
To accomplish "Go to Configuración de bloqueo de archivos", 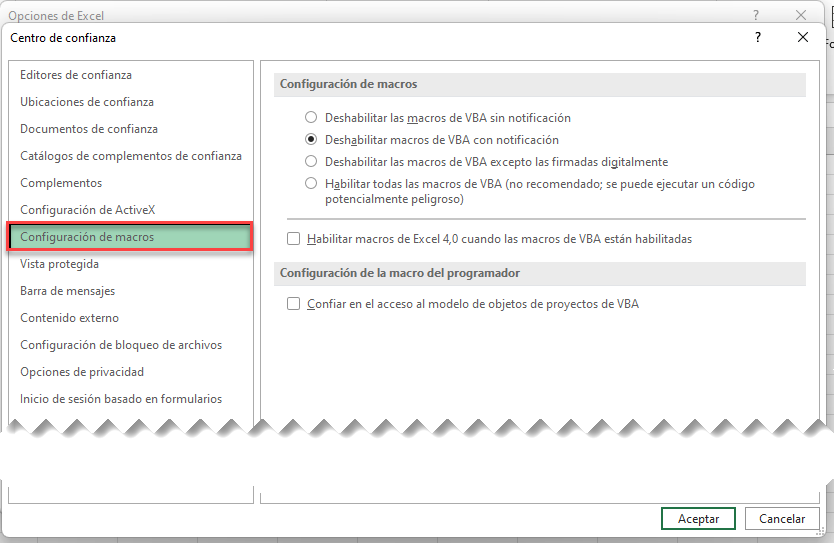I will pyautogui.click(x=130, y=345).
